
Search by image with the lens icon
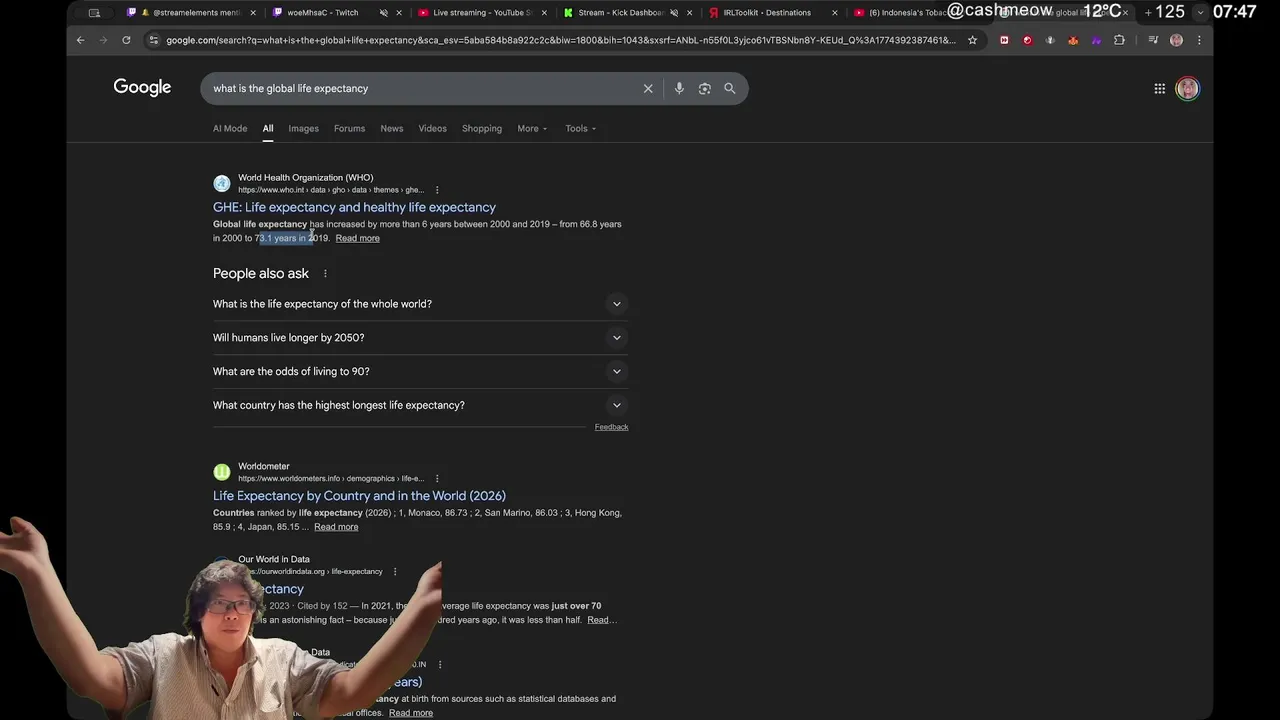coord(704,88)
